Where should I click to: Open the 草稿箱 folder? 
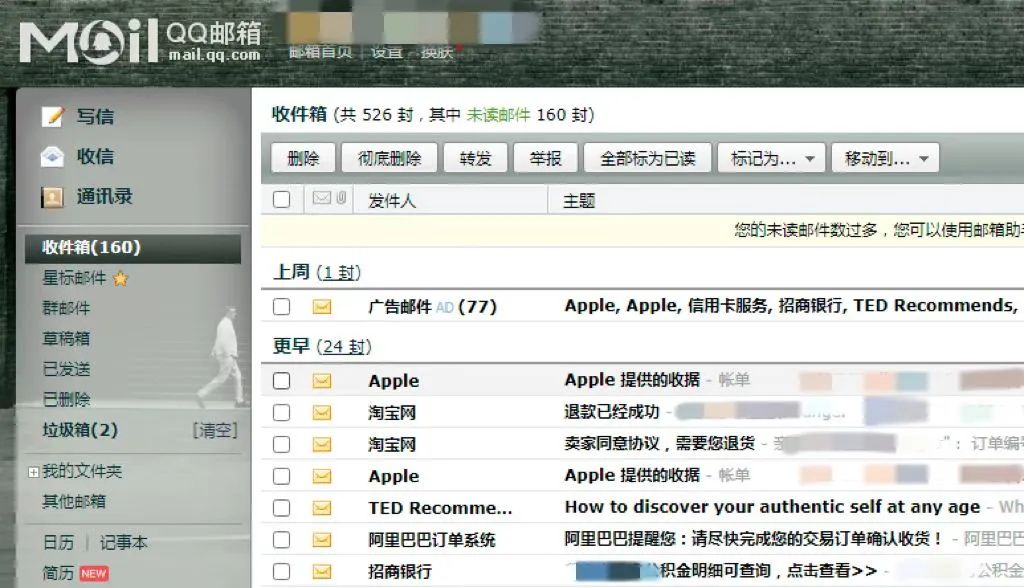click(x=67, y=338)
